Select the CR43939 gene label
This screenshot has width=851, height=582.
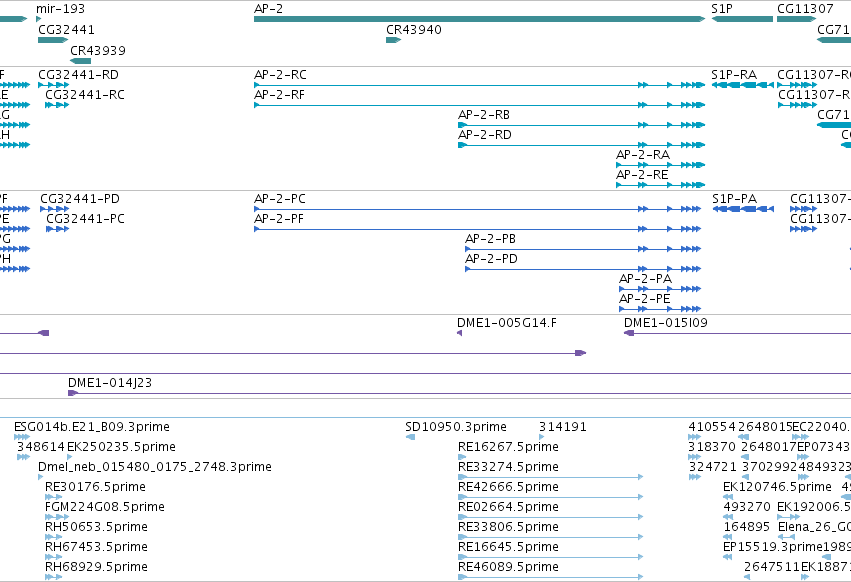(98, 50)
